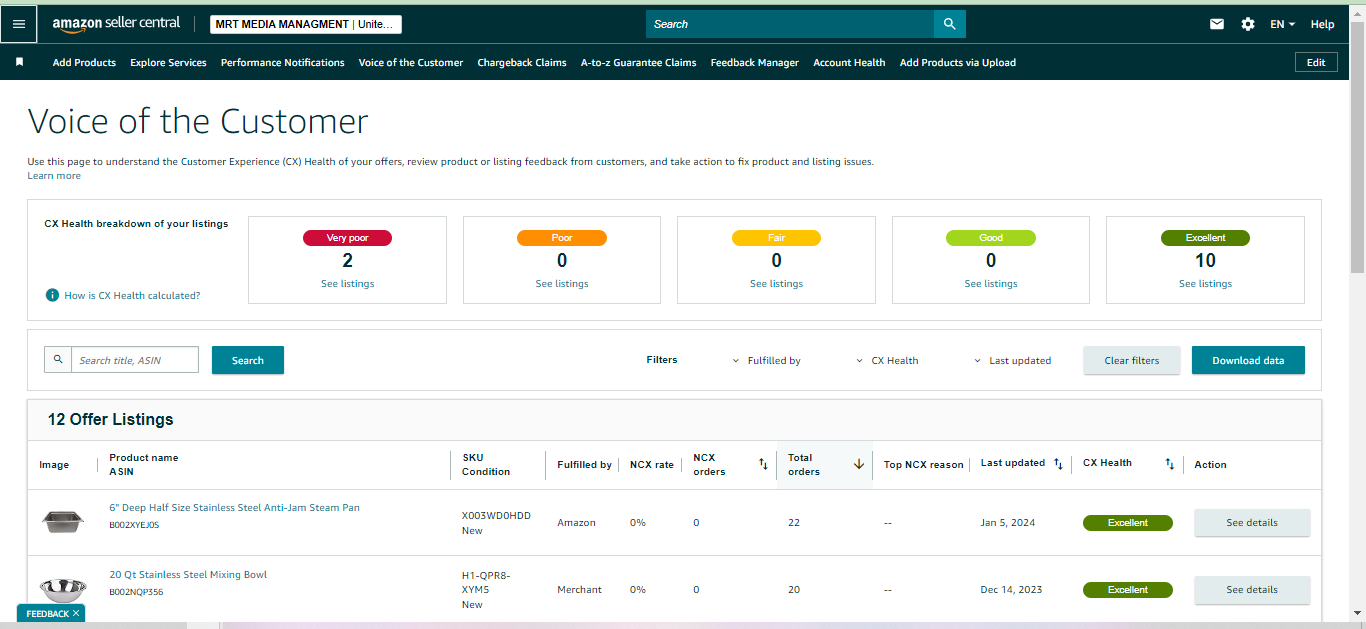Sort by Last updated arrows icon
Screen dimensions: 1366x629
pyautogui.click(x=1058, y=464)
